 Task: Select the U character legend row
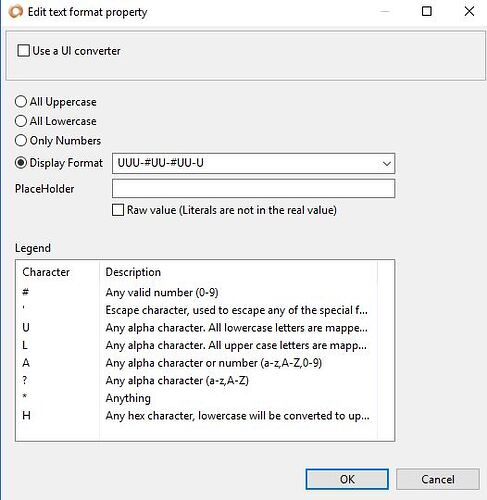click(x=196, y=328)
